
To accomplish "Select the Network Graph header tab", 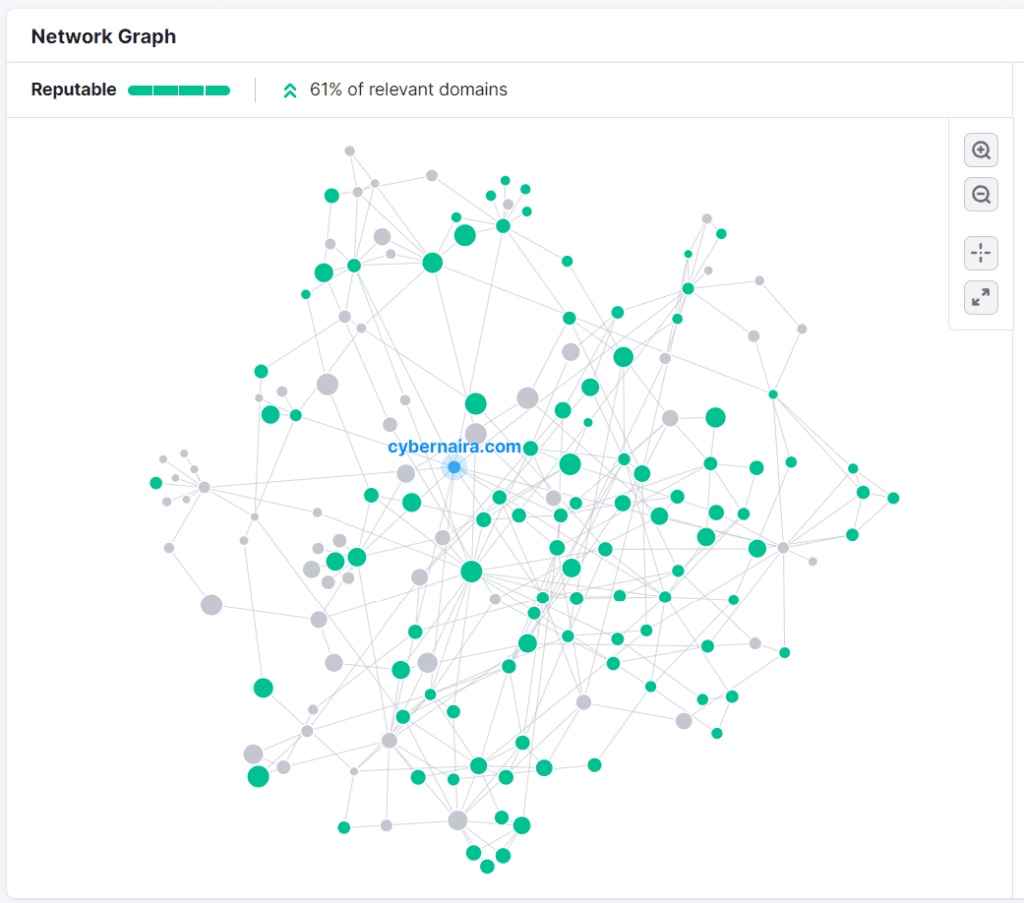I will pos(103,36).
